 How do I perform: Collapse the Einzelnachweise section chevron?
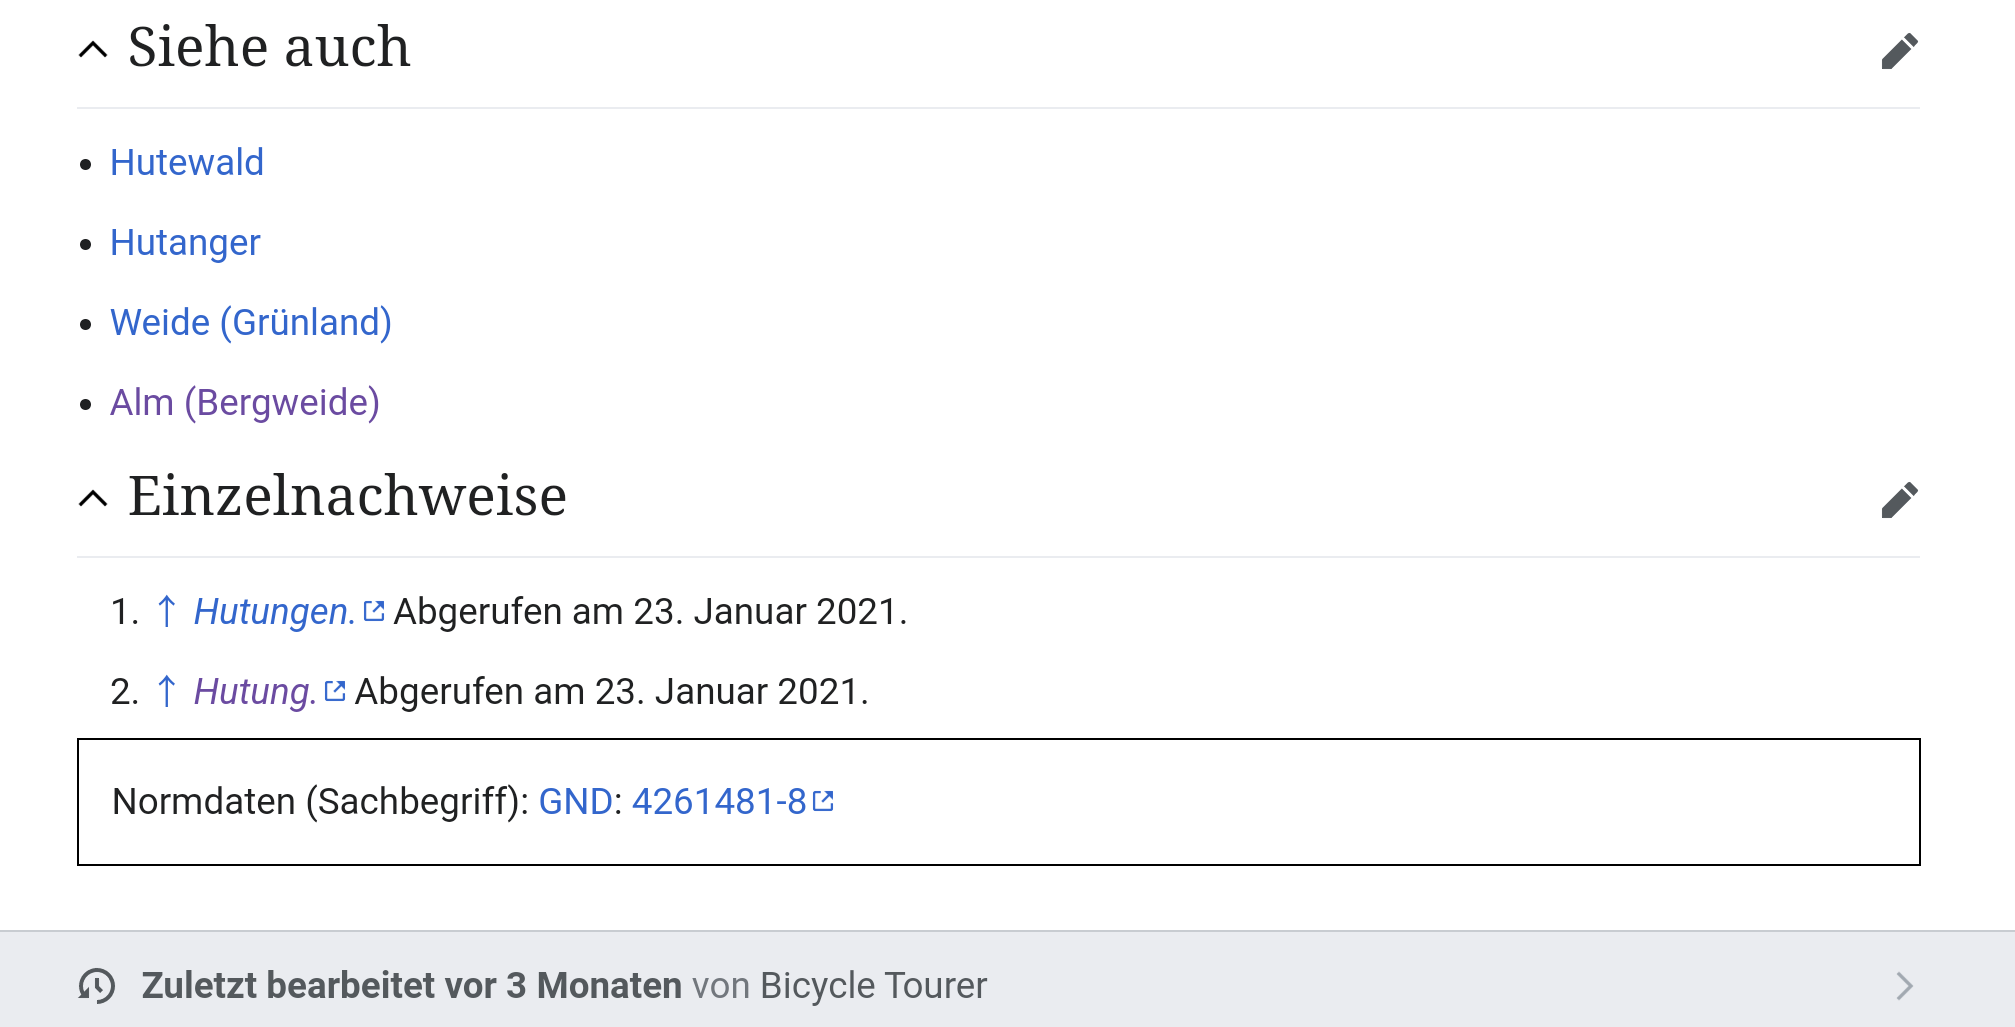(x=93, y=498)
